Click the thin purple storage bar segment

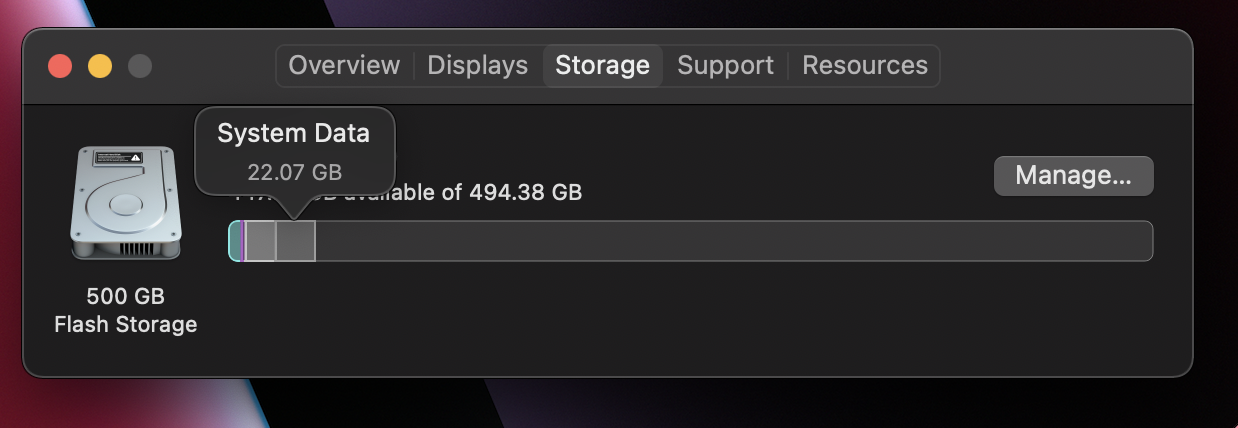[243, 242]
